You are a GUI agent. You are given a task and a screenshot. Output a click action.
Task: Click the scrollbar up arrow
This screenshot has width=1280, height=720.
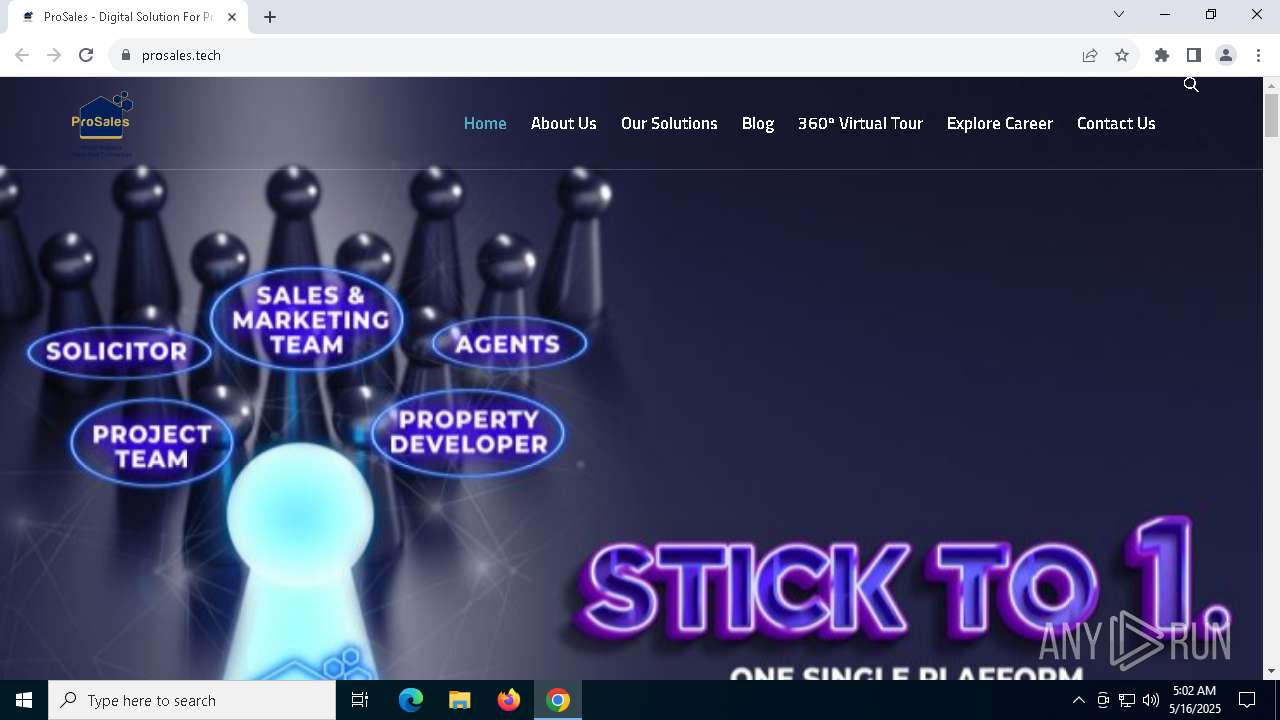(x=1271, y=85)
